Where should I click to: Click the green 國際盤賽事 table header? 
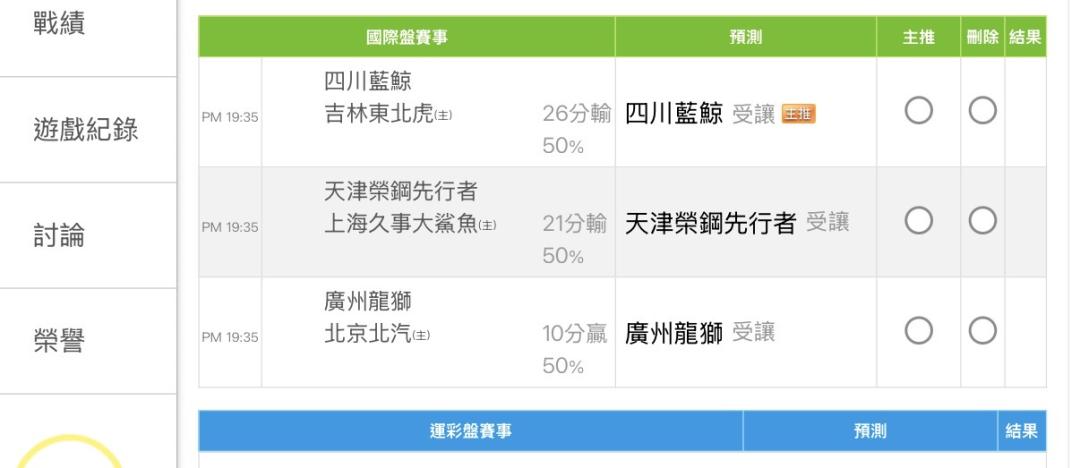click(x=406, y=37)
